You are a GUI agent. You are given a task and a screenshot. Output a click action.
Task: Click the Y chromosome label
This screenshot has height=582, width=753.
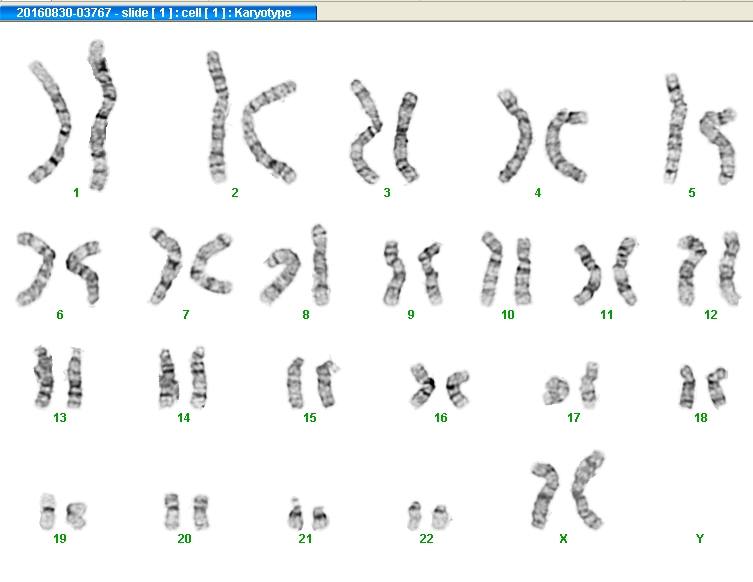[700, 539]
